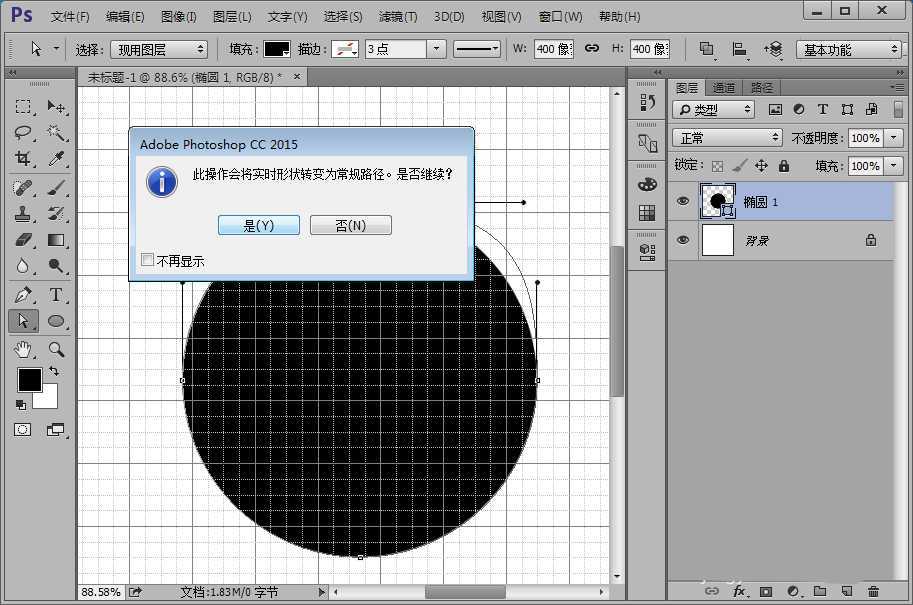The height and width of the screenshot is (605, 913).
Task: Hide the 椭圆 1 layer
Action: tap(683, 201)
